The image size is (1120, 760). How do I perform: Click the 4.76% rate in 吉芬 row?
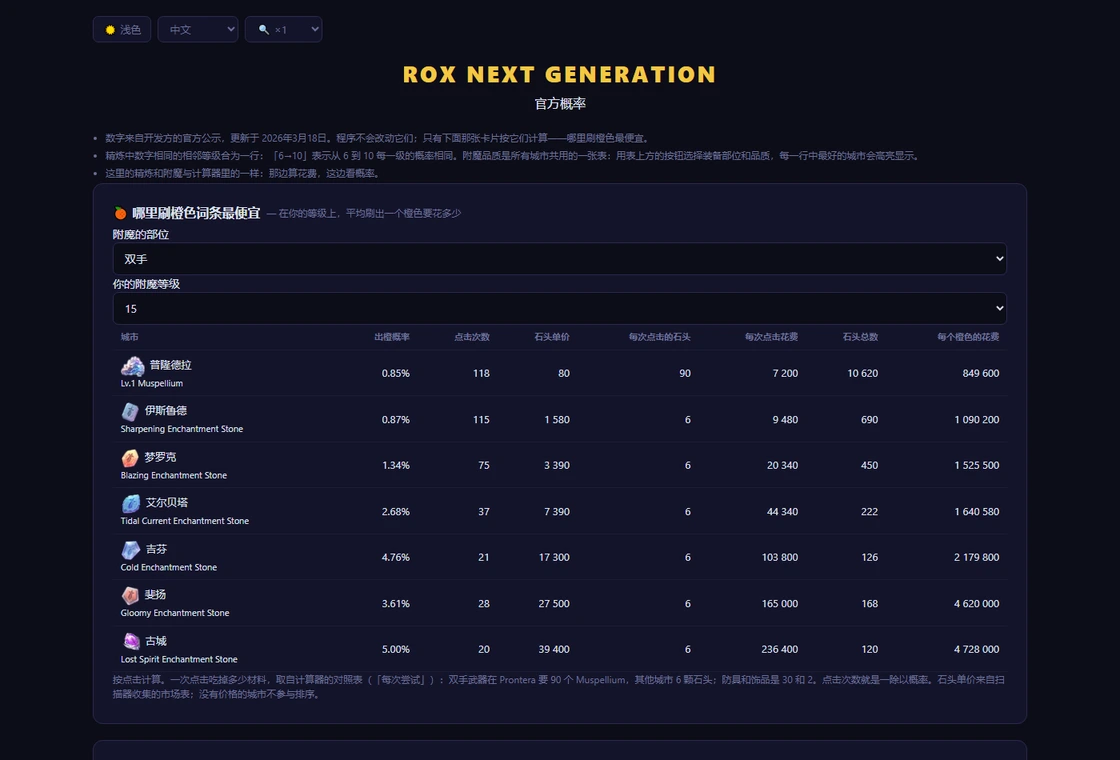396,558
